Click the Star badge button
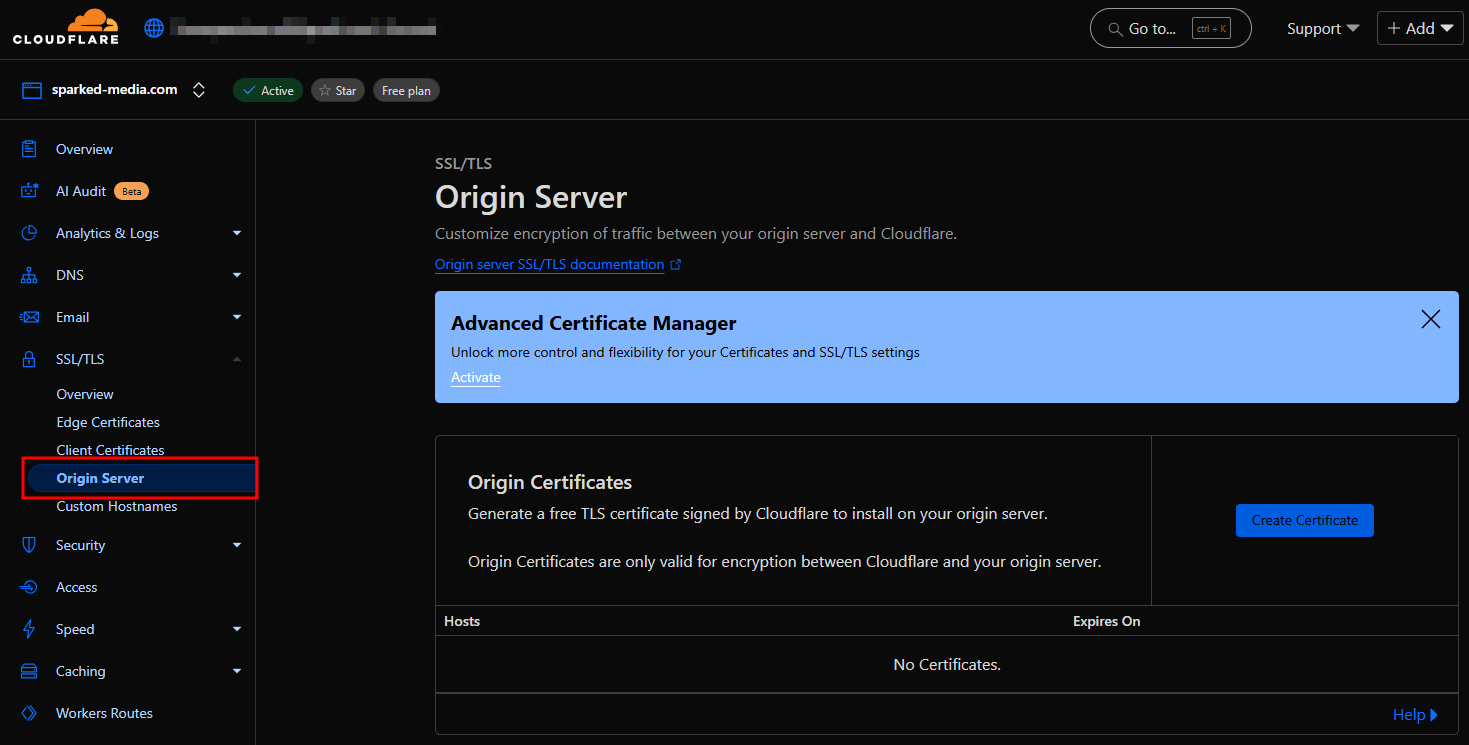The width and height of the screenshot is (1469, 745). (x=337, y=90)
